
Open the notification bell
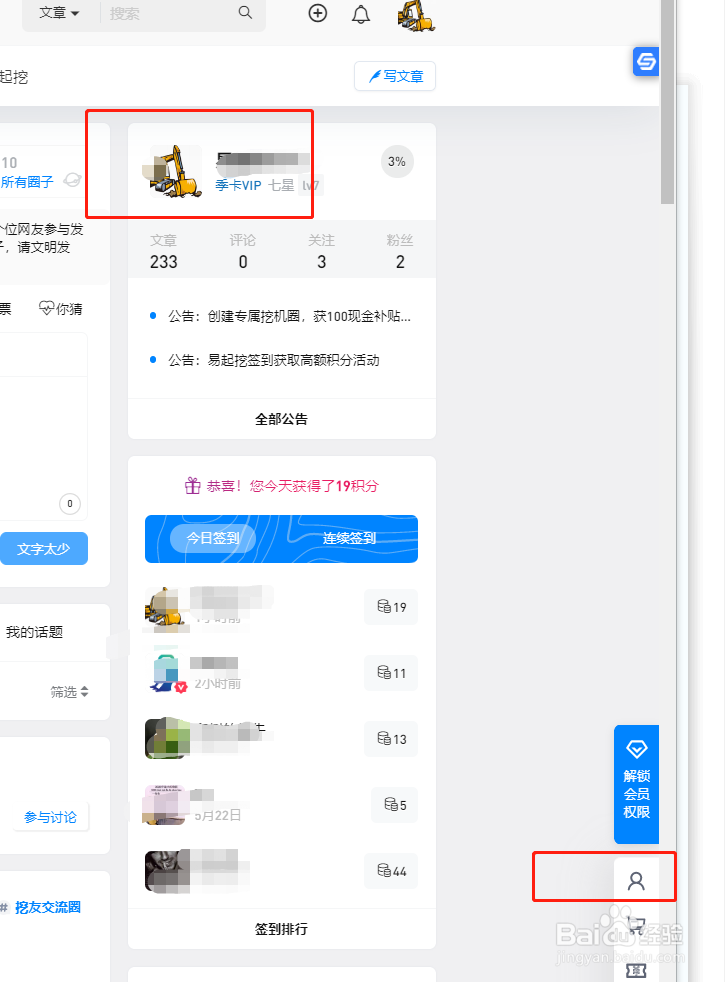(361, 14)
